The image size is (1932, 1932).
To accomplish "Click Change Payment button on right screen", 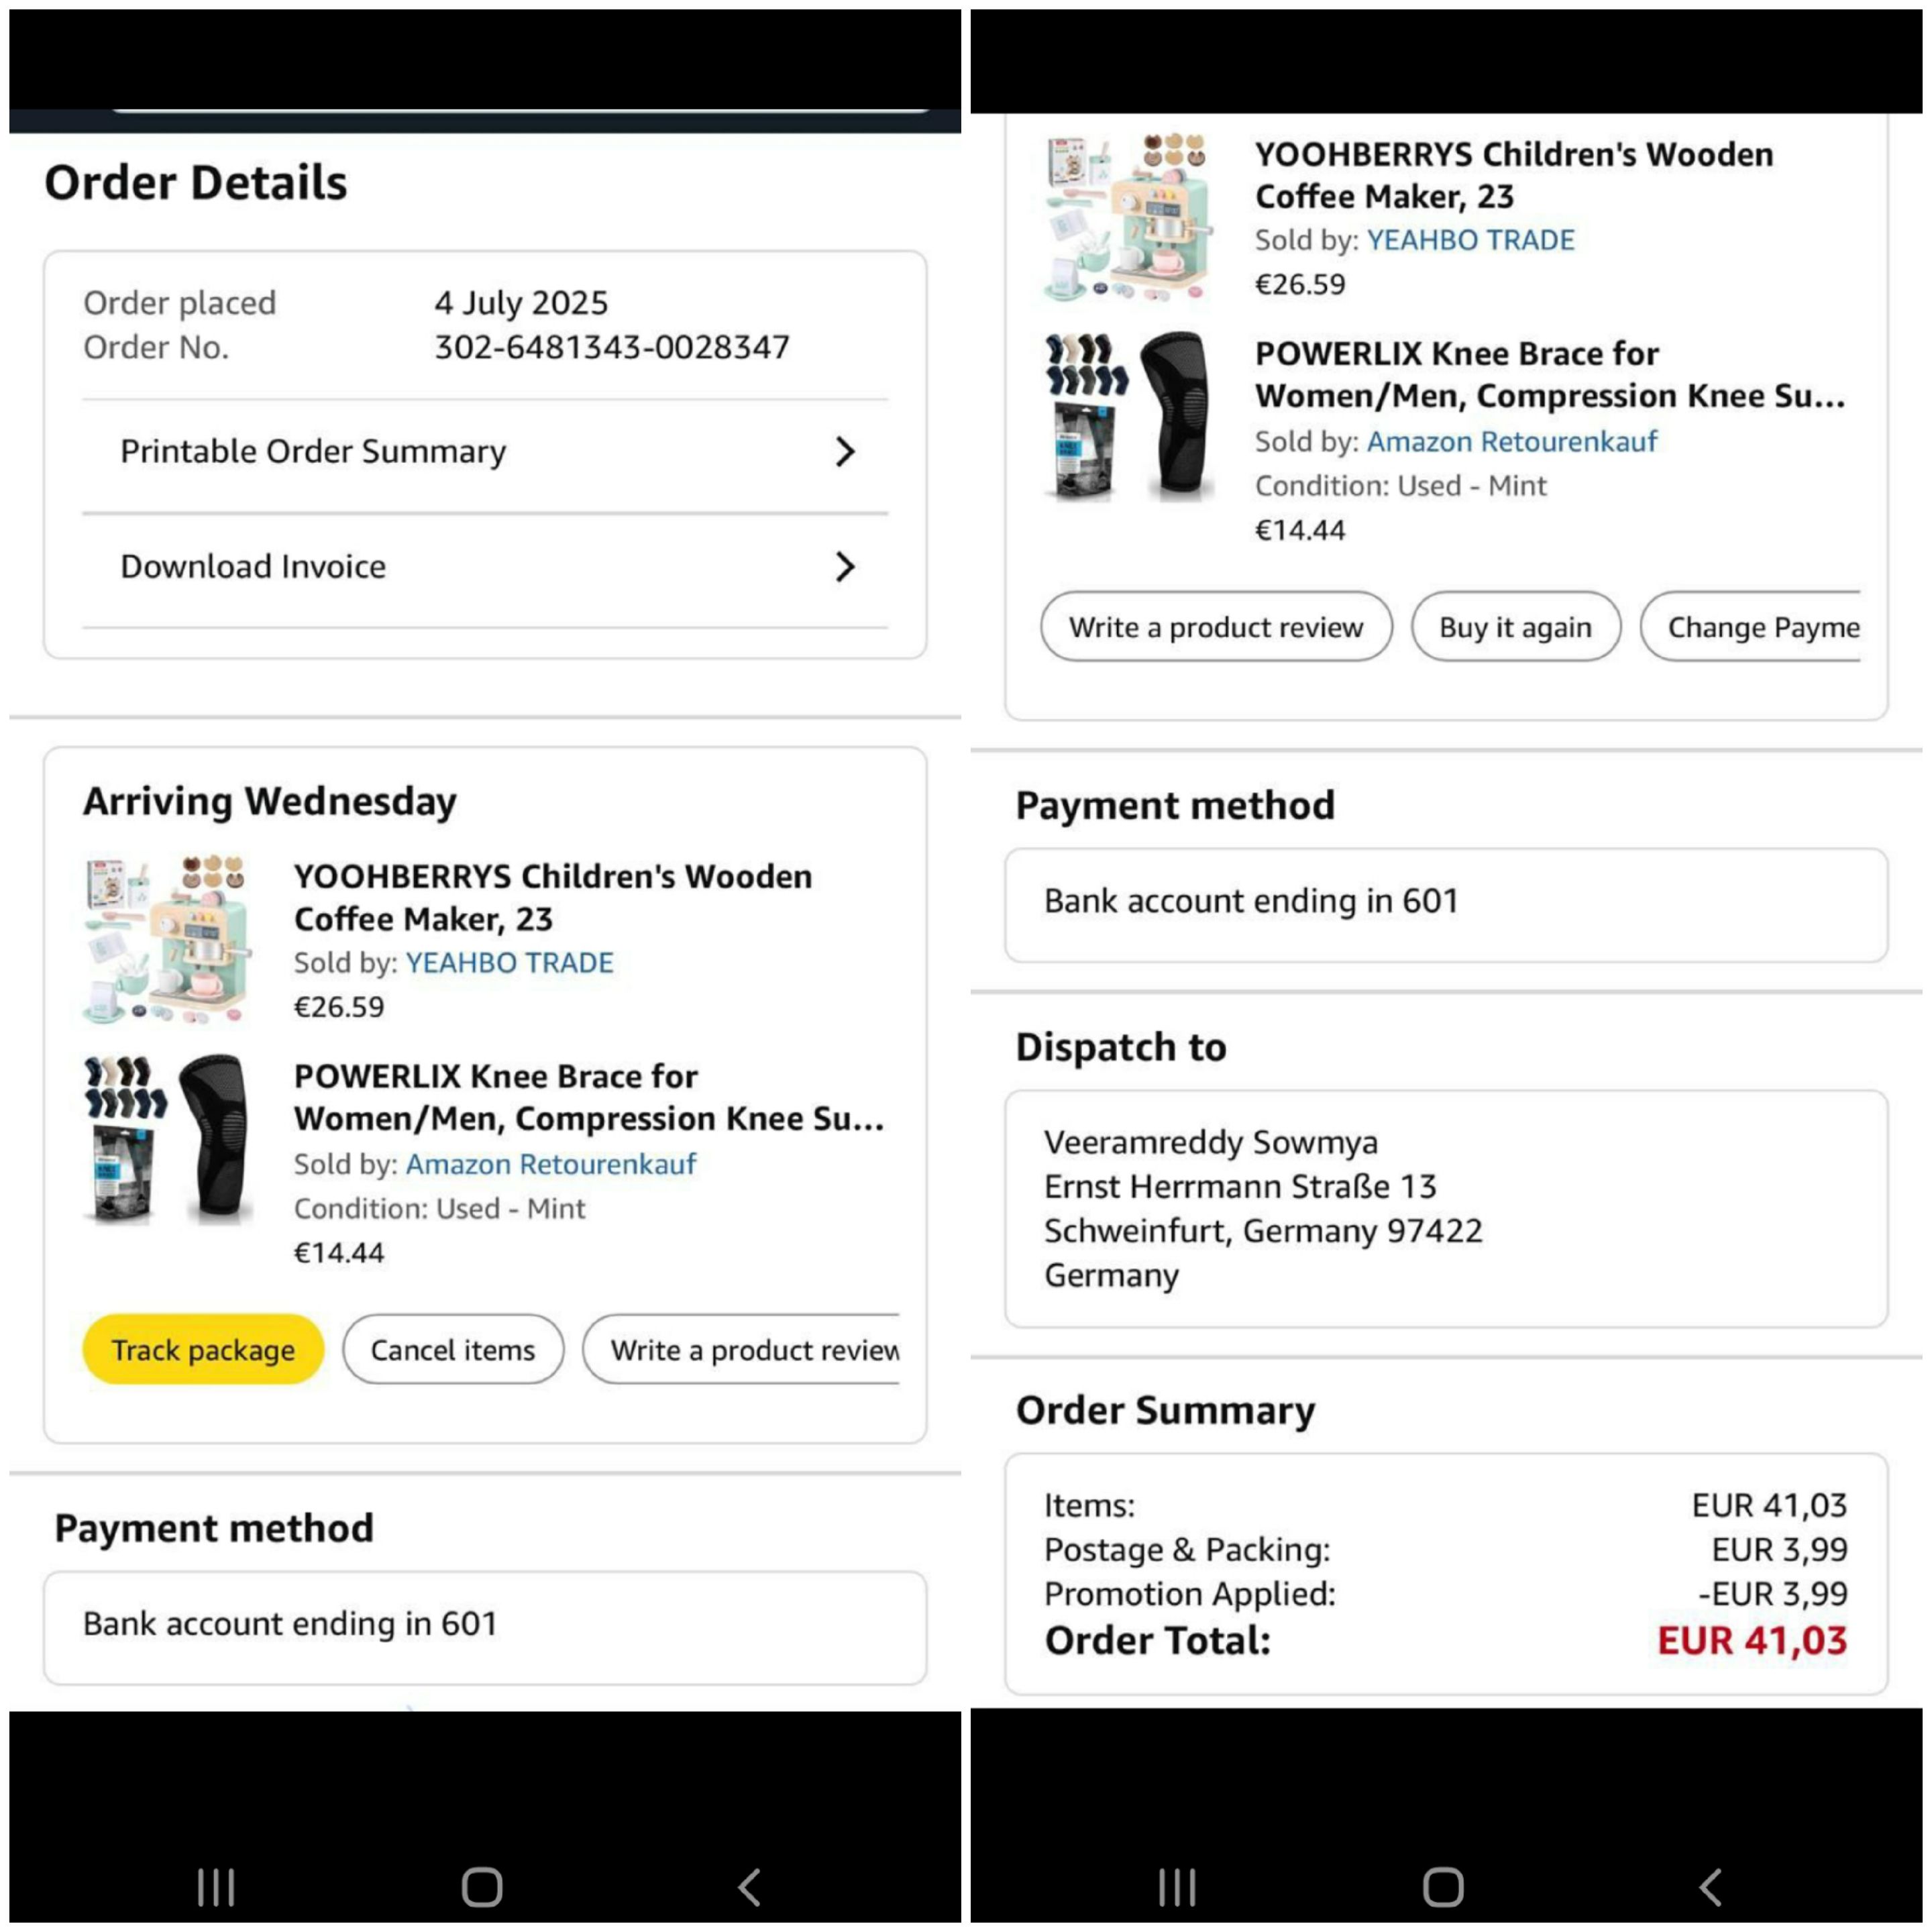I will coord(1751,627).
